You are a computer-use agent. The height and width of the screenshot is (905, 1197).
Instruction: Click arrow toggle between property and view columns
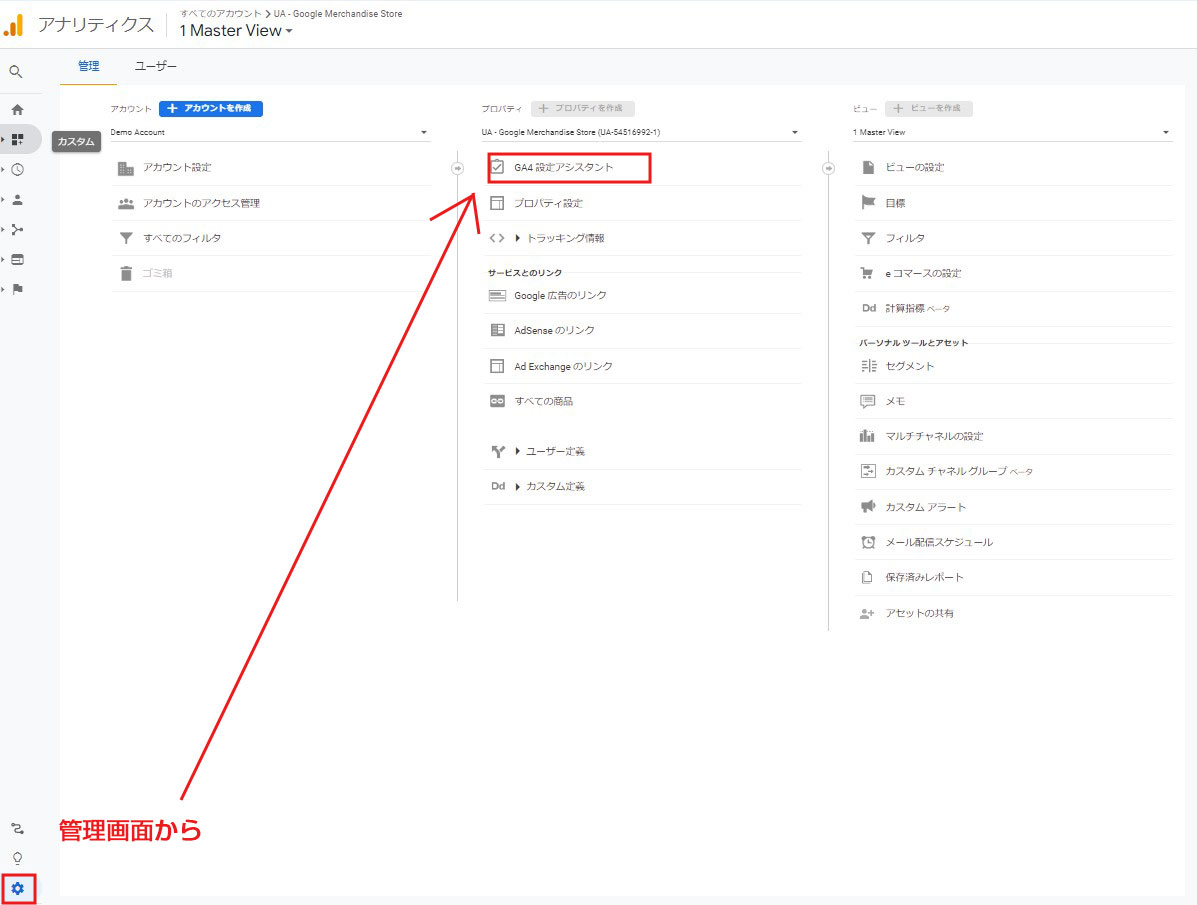pos(828,168)
